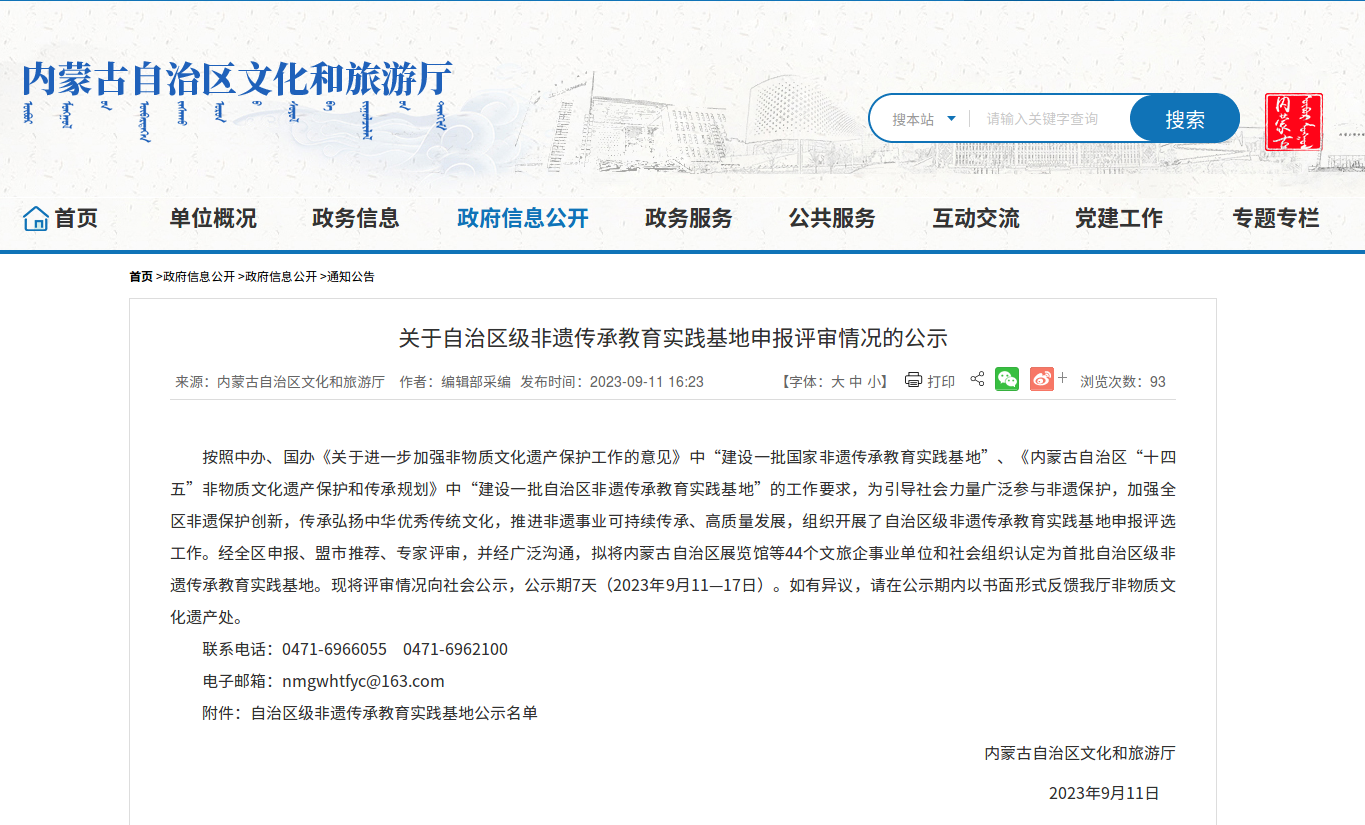The width and height of the screenshot is (1365, 825).
Task: Open the 政务信息 navigation menu
Action: (355, 218)
